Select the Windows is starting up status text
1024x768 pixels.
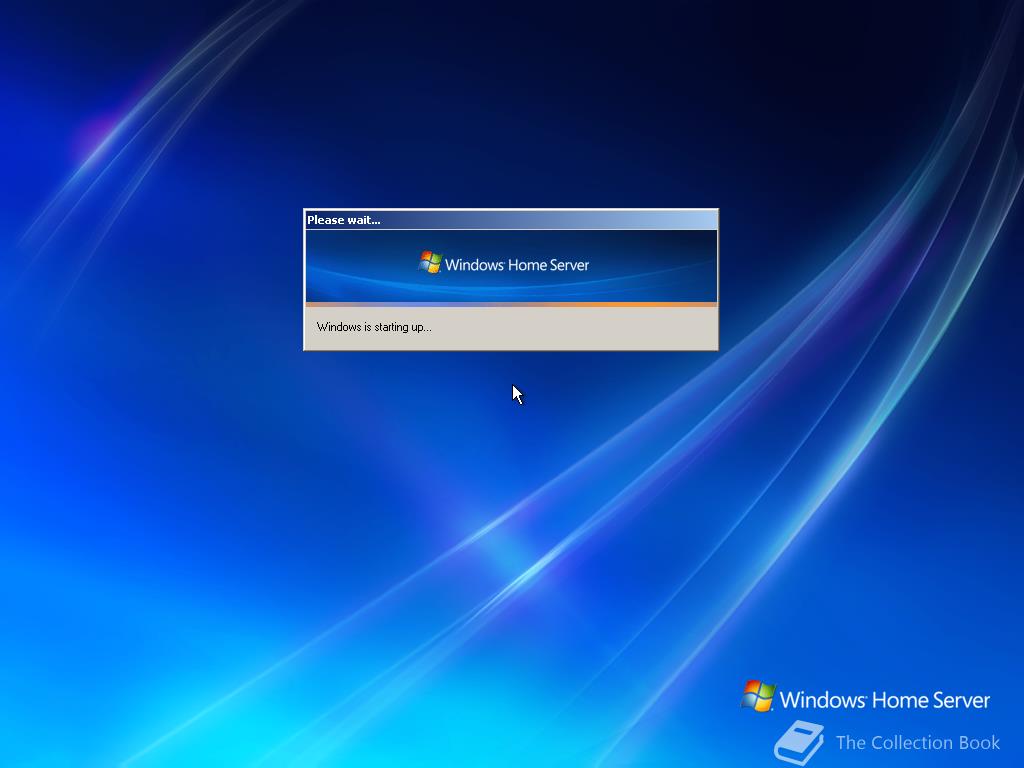[x=373, y=326]
